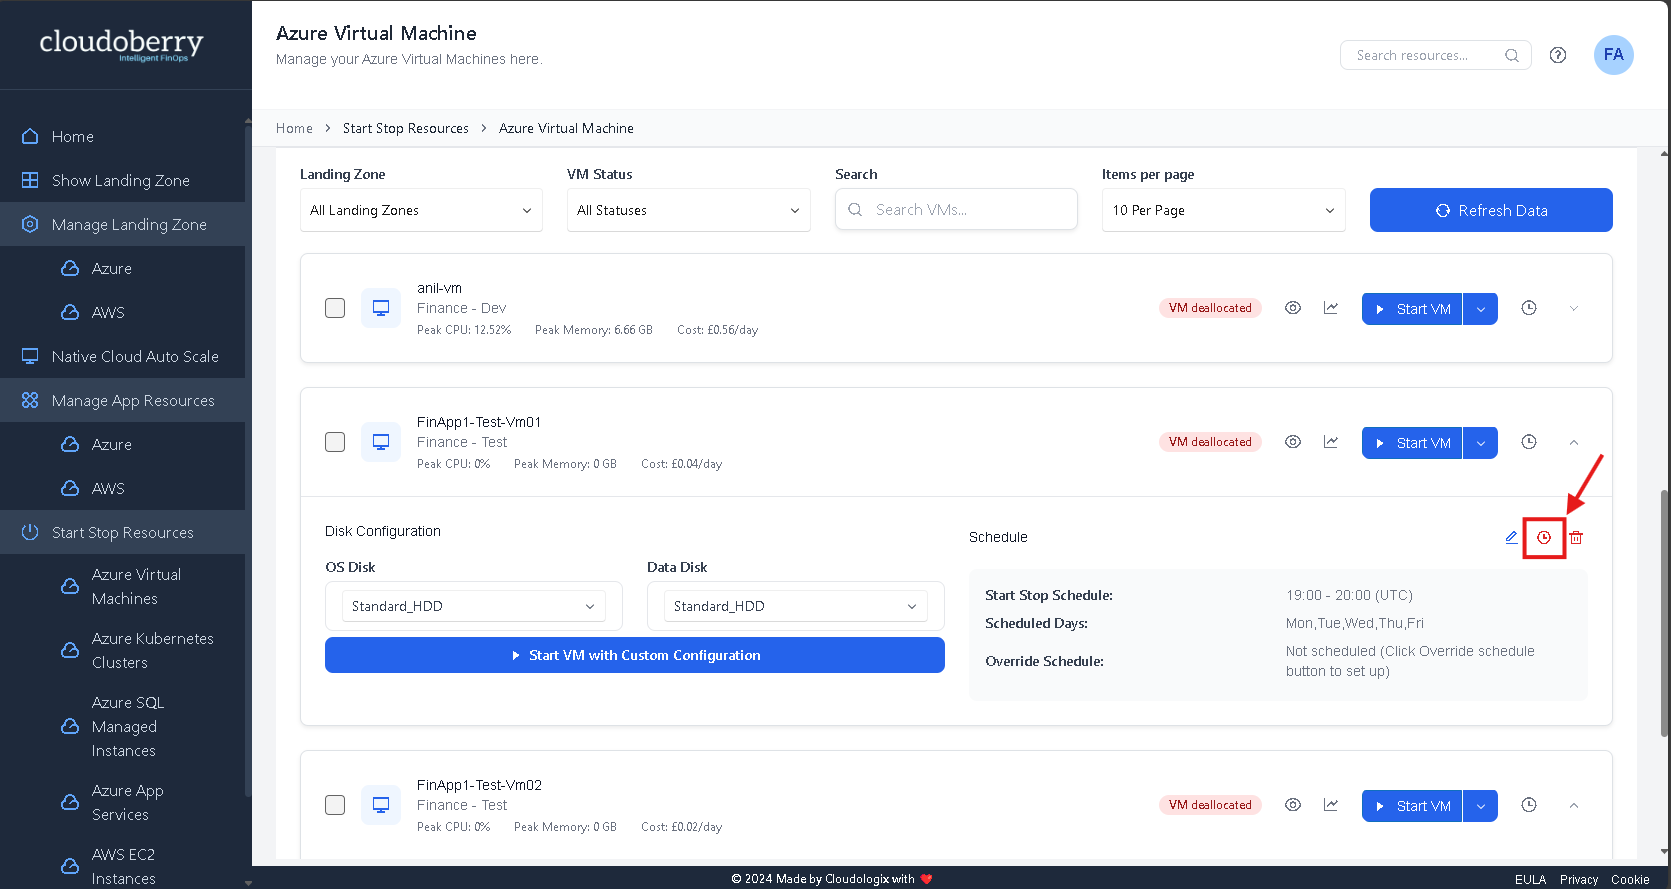Edit the schedule with pencil icon
This screenshot has height=889, width=1671.
1511,537
